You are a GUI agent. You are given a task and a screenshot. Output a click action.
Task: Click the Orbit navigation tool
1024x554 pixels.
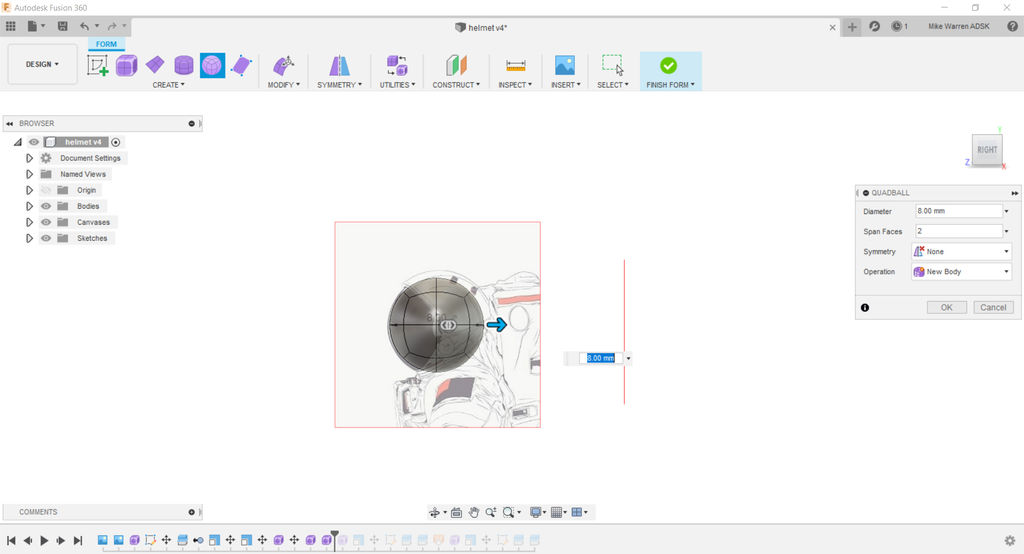tap(434, 513)
